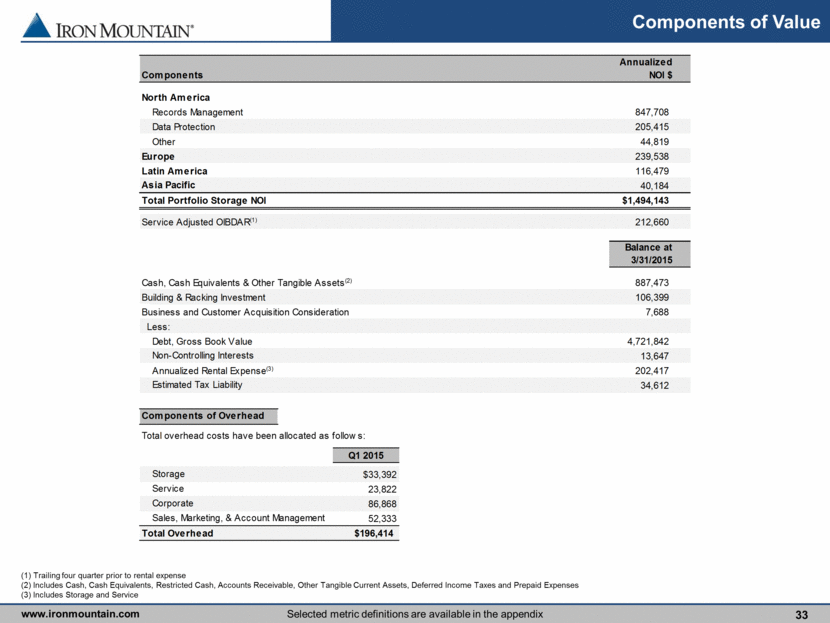Select 'Business and Customer Acquisition Consideration'

point(245,312)
